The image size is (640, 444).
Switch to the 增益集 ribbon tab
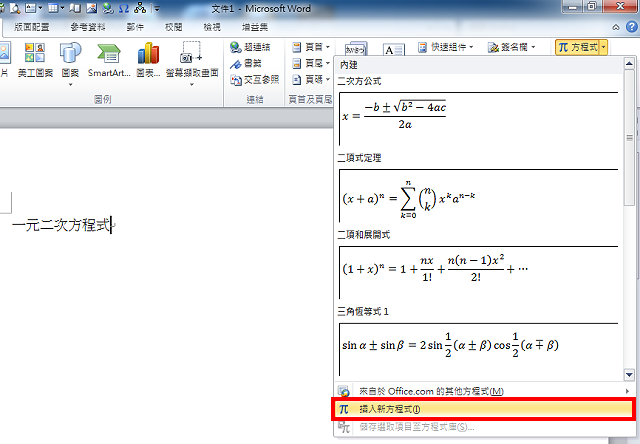pyautogui.click(x=255, y=27)
